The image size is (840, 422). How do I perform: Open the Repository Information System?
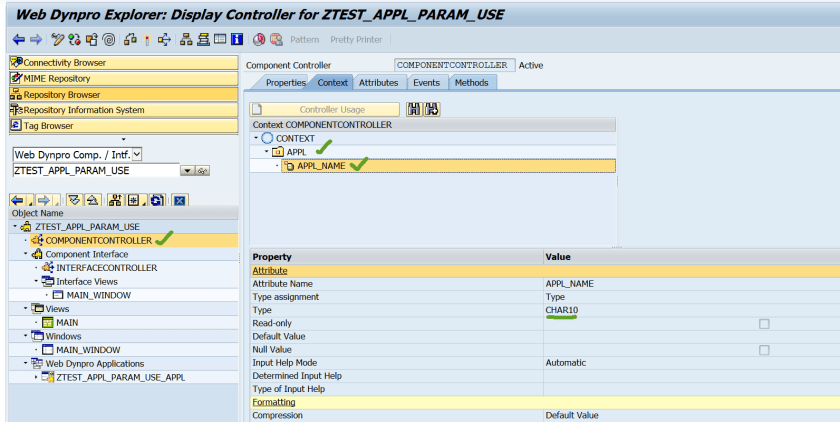coord(124,110)
